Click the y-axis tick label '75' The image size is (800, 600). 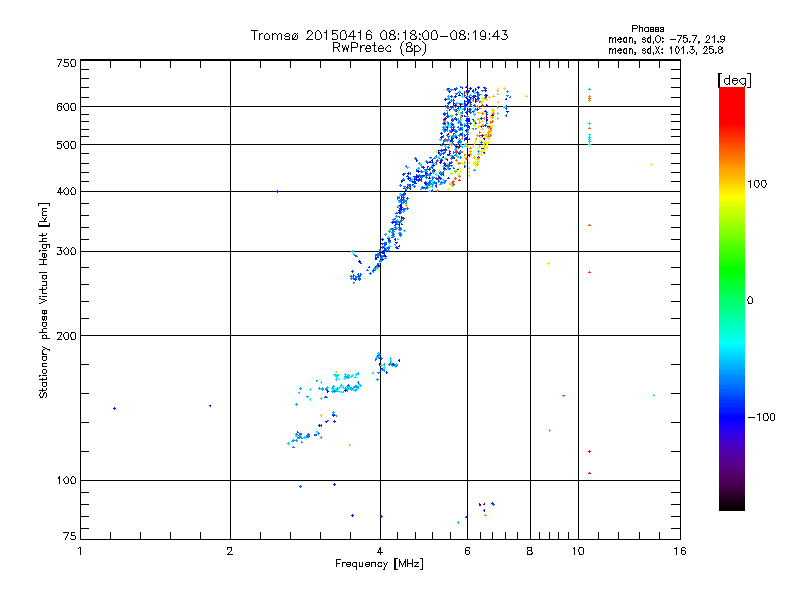point(70,536)
